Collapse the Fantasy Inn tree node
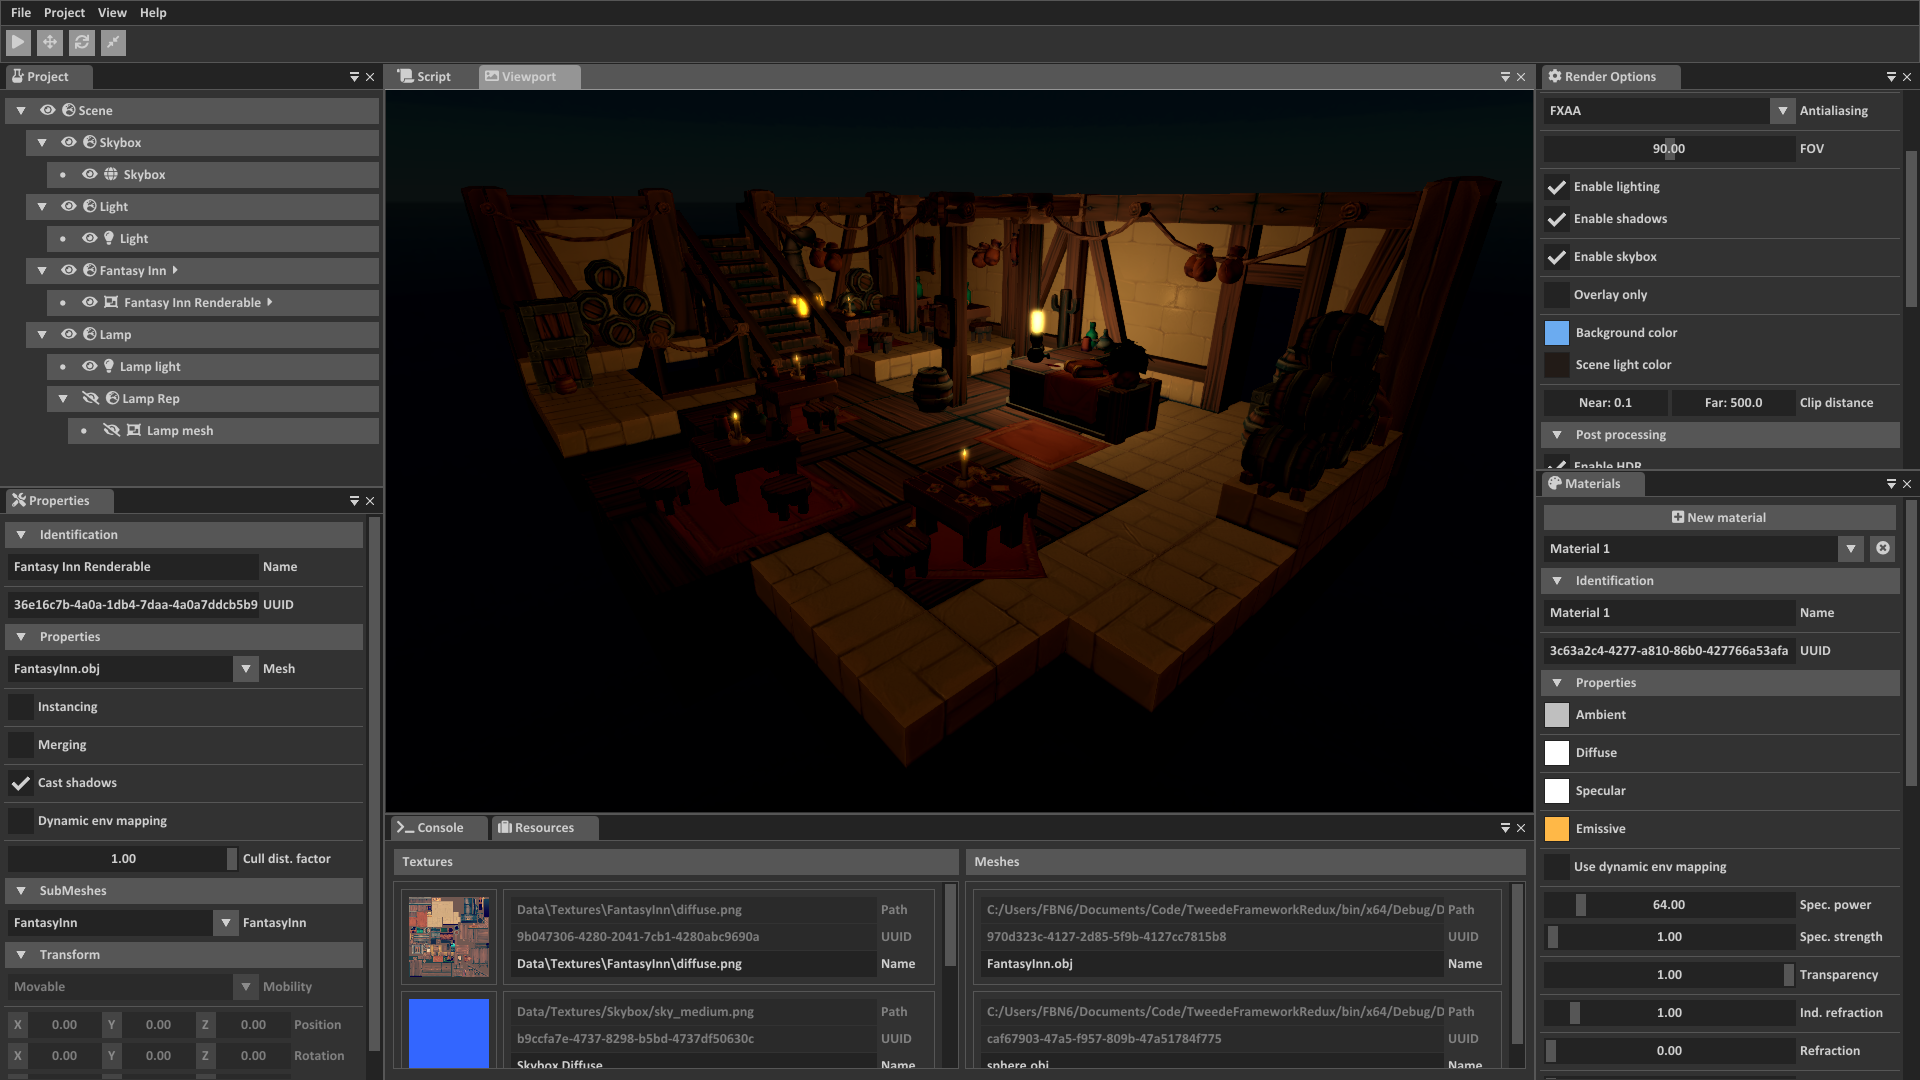The image size is (1920, 1080). click(x=42, y=270)
